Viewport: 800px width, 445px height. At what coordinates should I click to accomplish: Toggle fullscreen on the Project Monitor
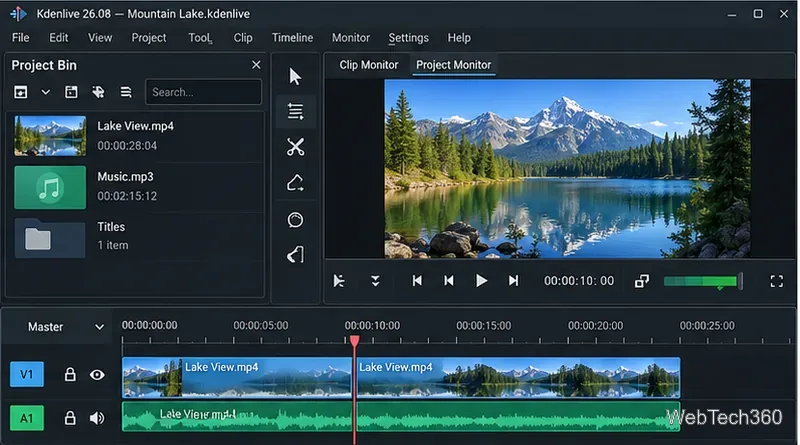(777, 281)
